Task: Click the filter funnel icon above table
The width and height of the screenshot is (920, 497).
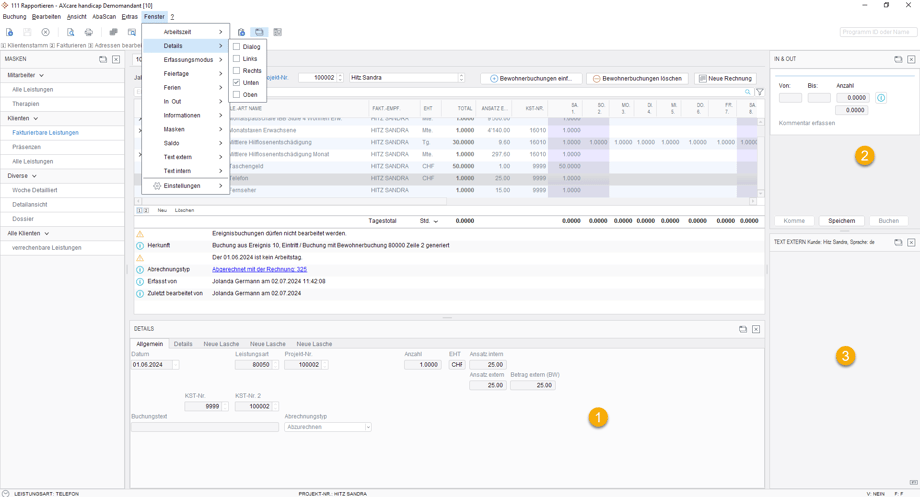Action: (x=760, y=92)
